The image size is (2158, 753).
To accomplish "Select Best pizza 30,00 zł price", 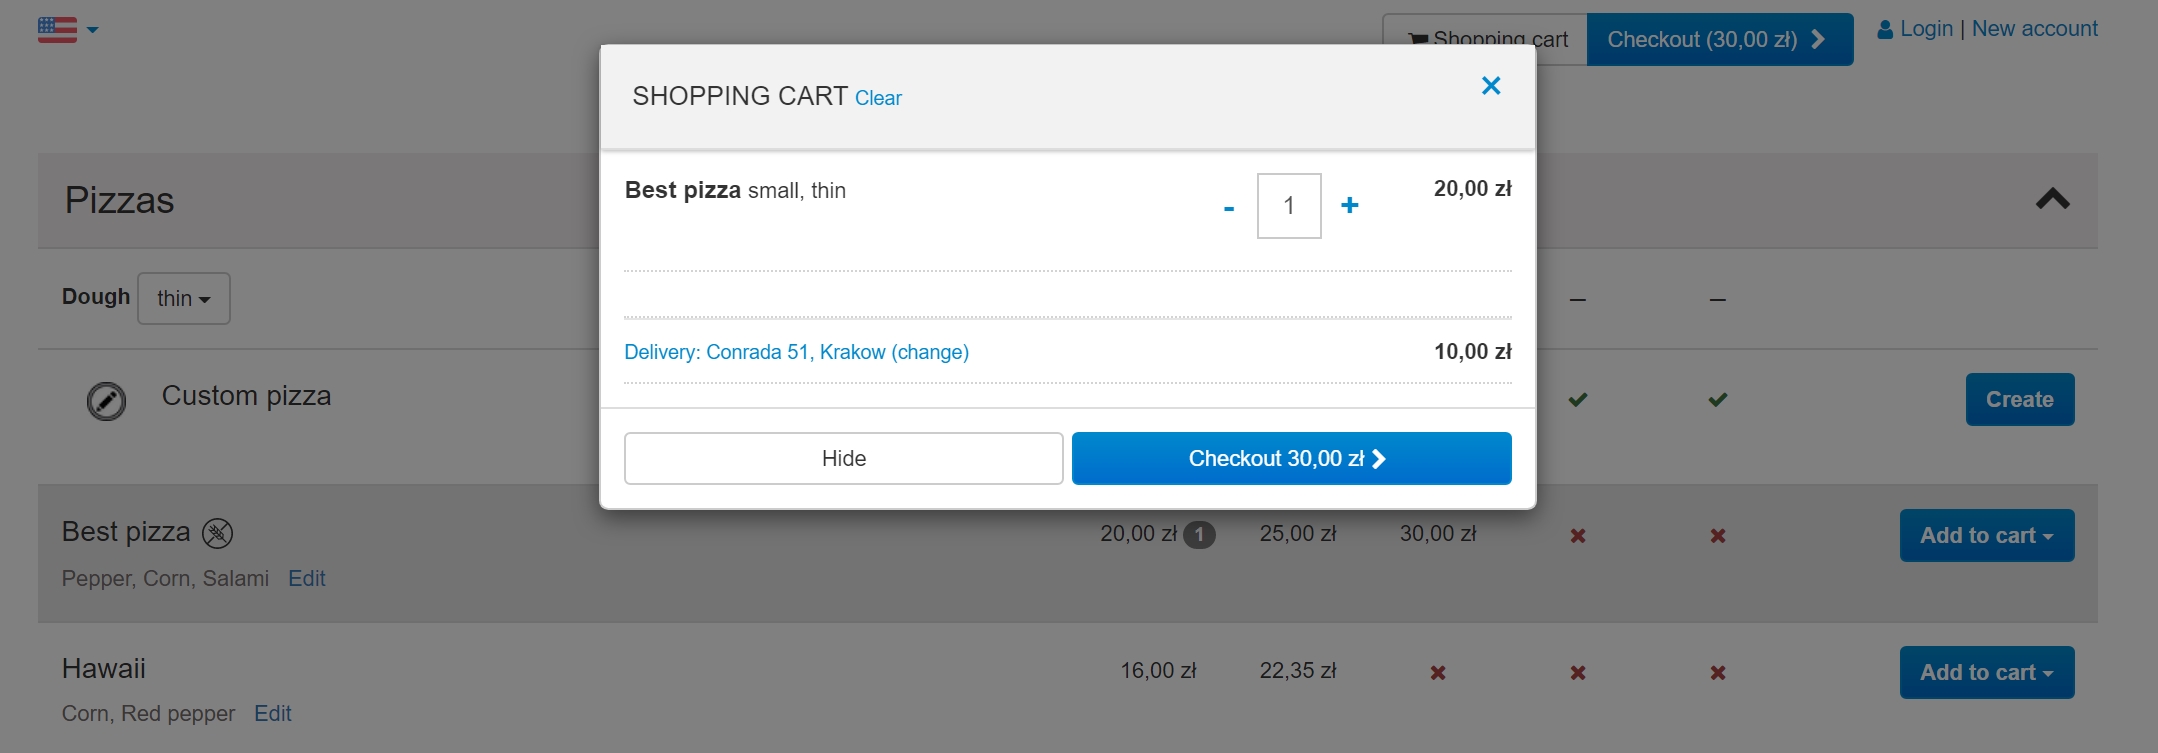I will tap(1438, 534).
